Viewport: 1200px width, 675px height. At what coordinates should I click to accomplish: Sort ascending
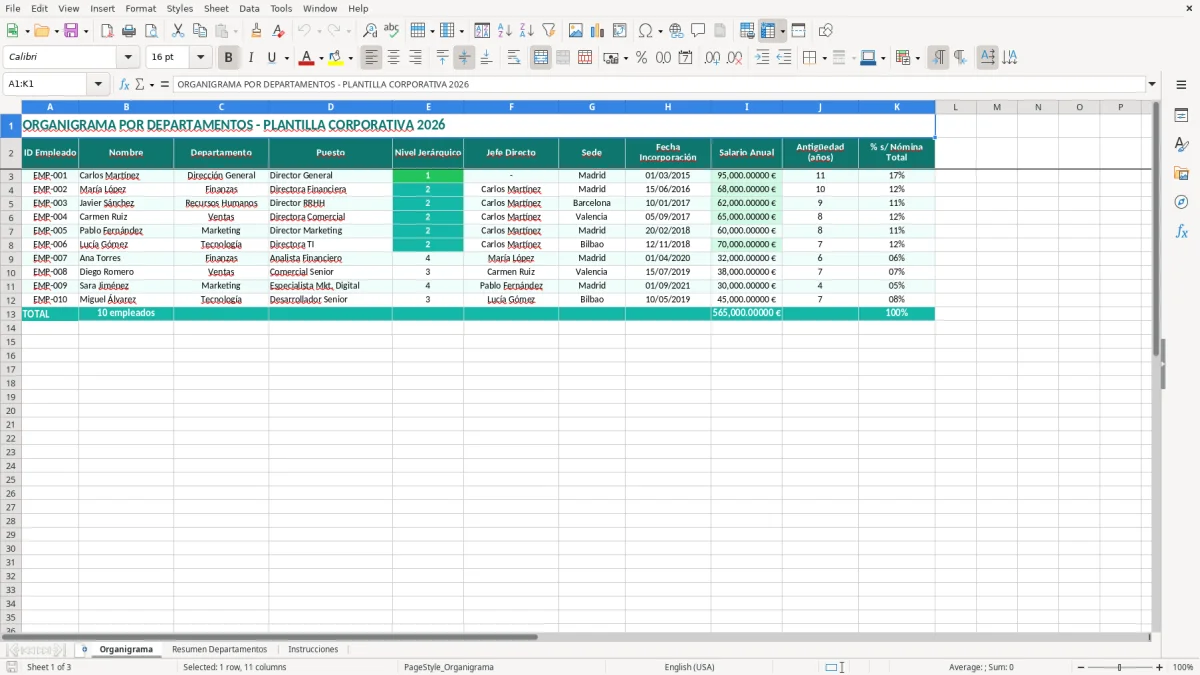[x=505, y=31]
